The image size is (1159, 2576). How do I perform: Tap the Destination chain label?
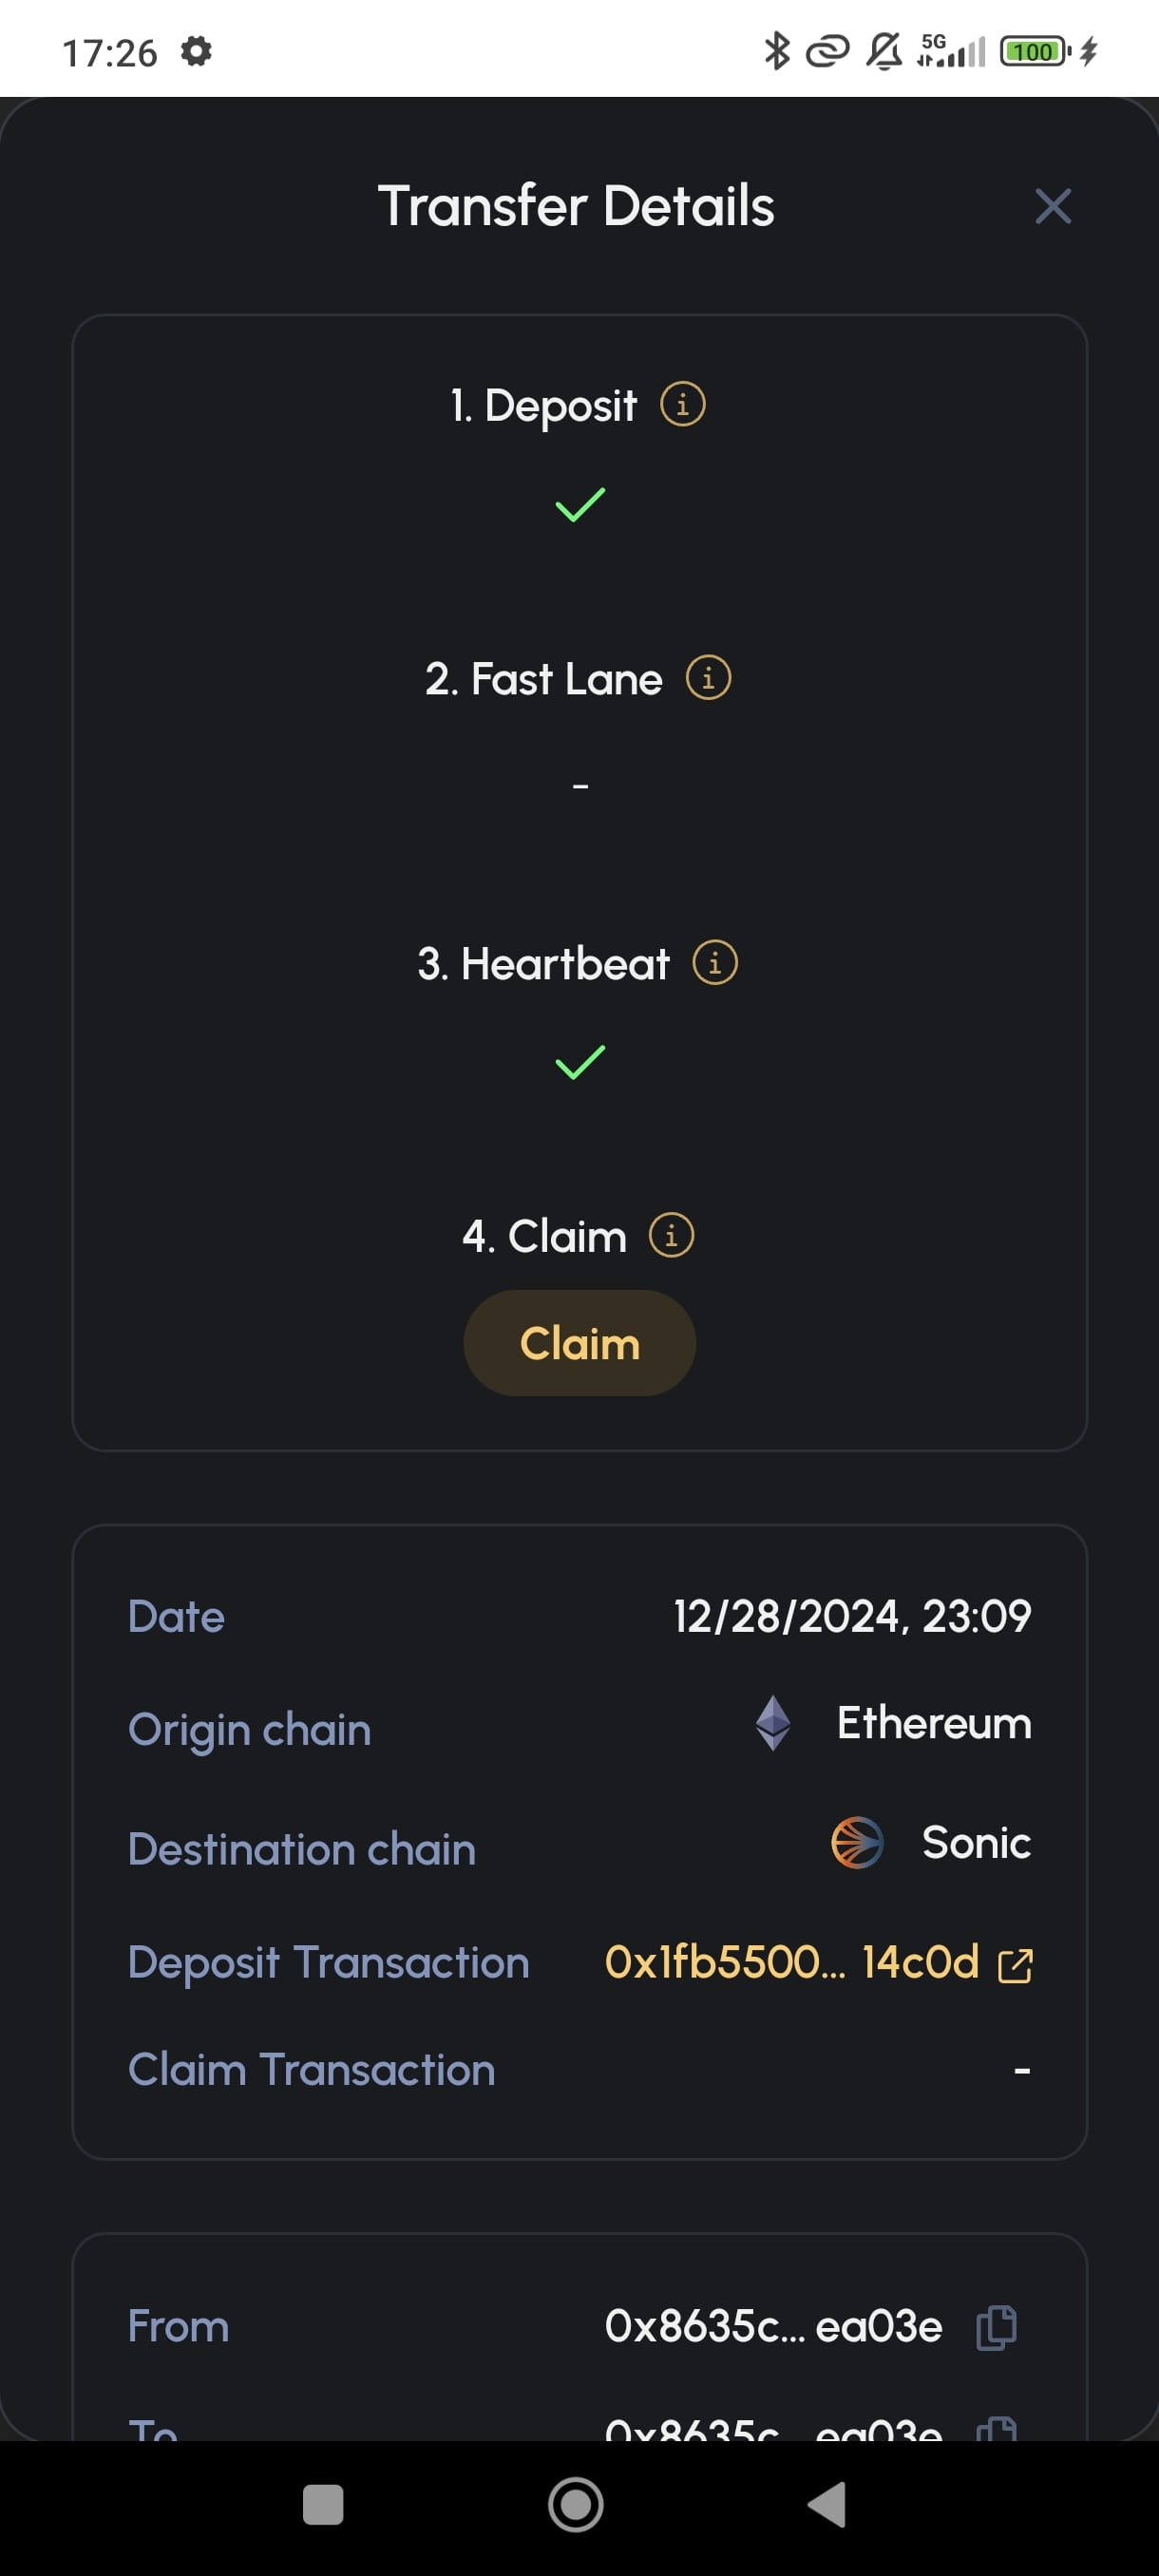(301, 1849)
